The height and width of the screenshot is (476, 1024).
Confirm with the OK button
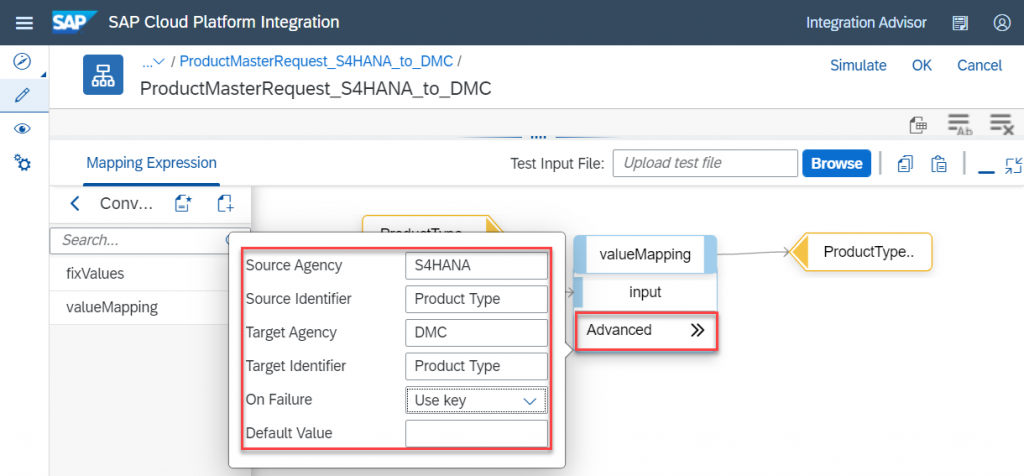pyautogui.click(x=921, y=65)
